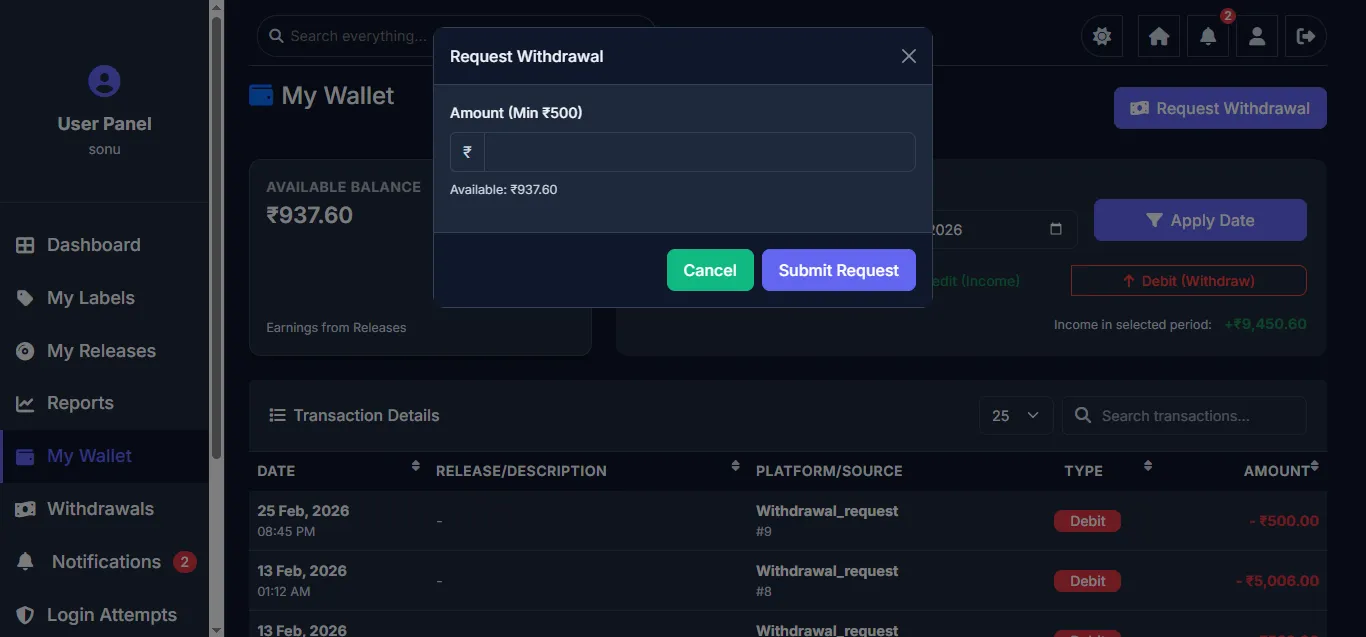Click the ₹937.60 available balance value

309,215
